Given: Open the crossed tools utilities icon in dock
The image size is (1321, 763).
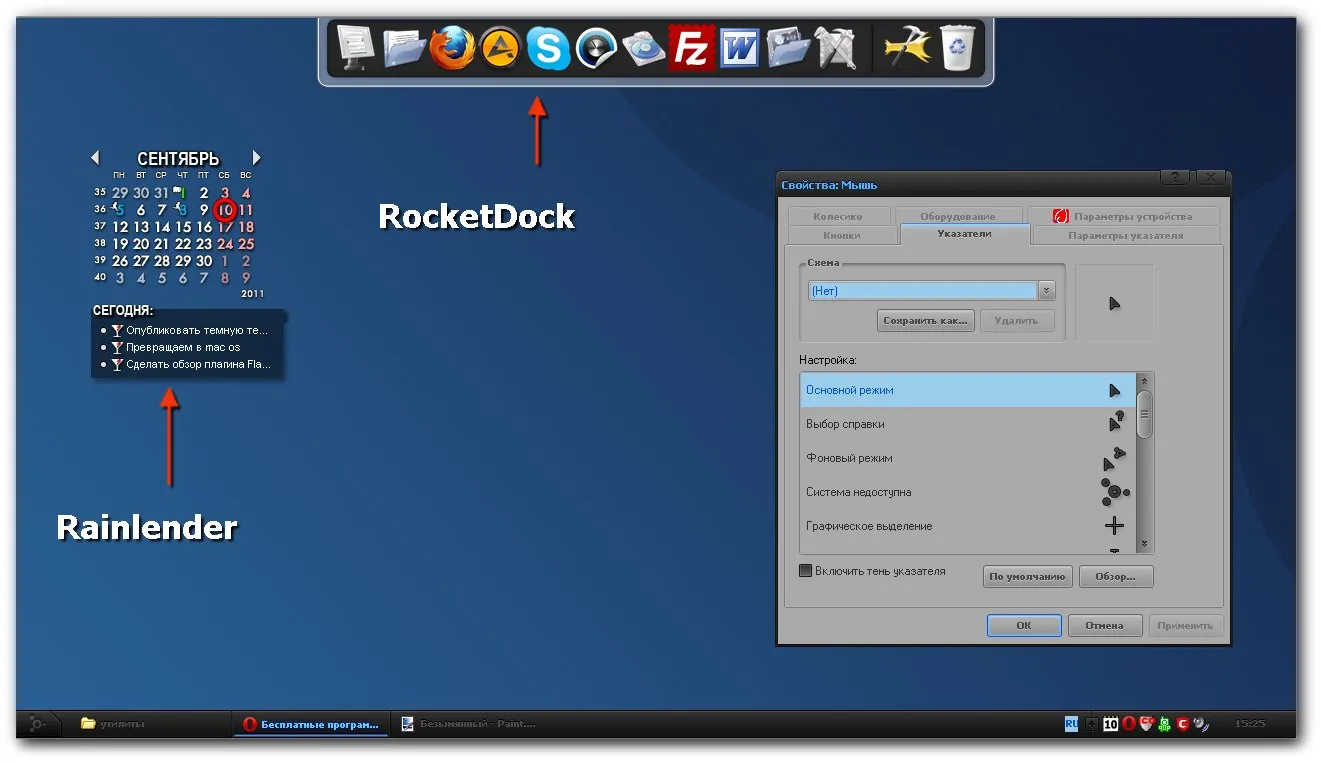Looking at the screenshot, I should pyautogui.click(x=836, y=48).
